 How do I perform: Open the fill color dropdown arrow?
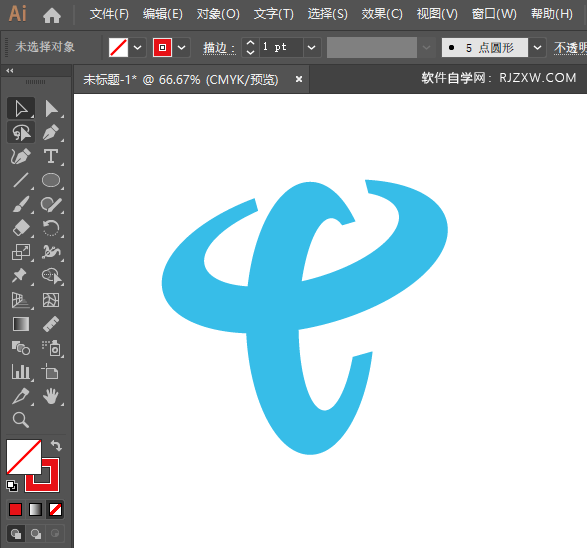point(137,48)
